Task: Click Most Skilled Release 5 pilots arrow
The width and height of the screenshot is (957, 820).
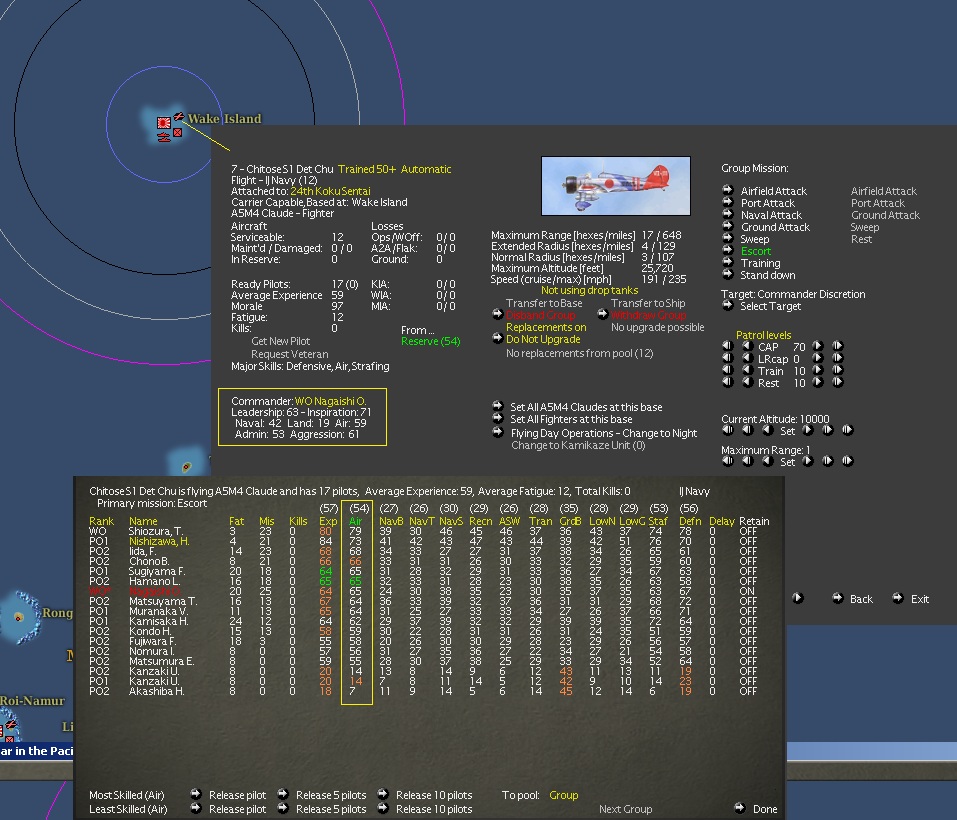Action: click(283, 794)
